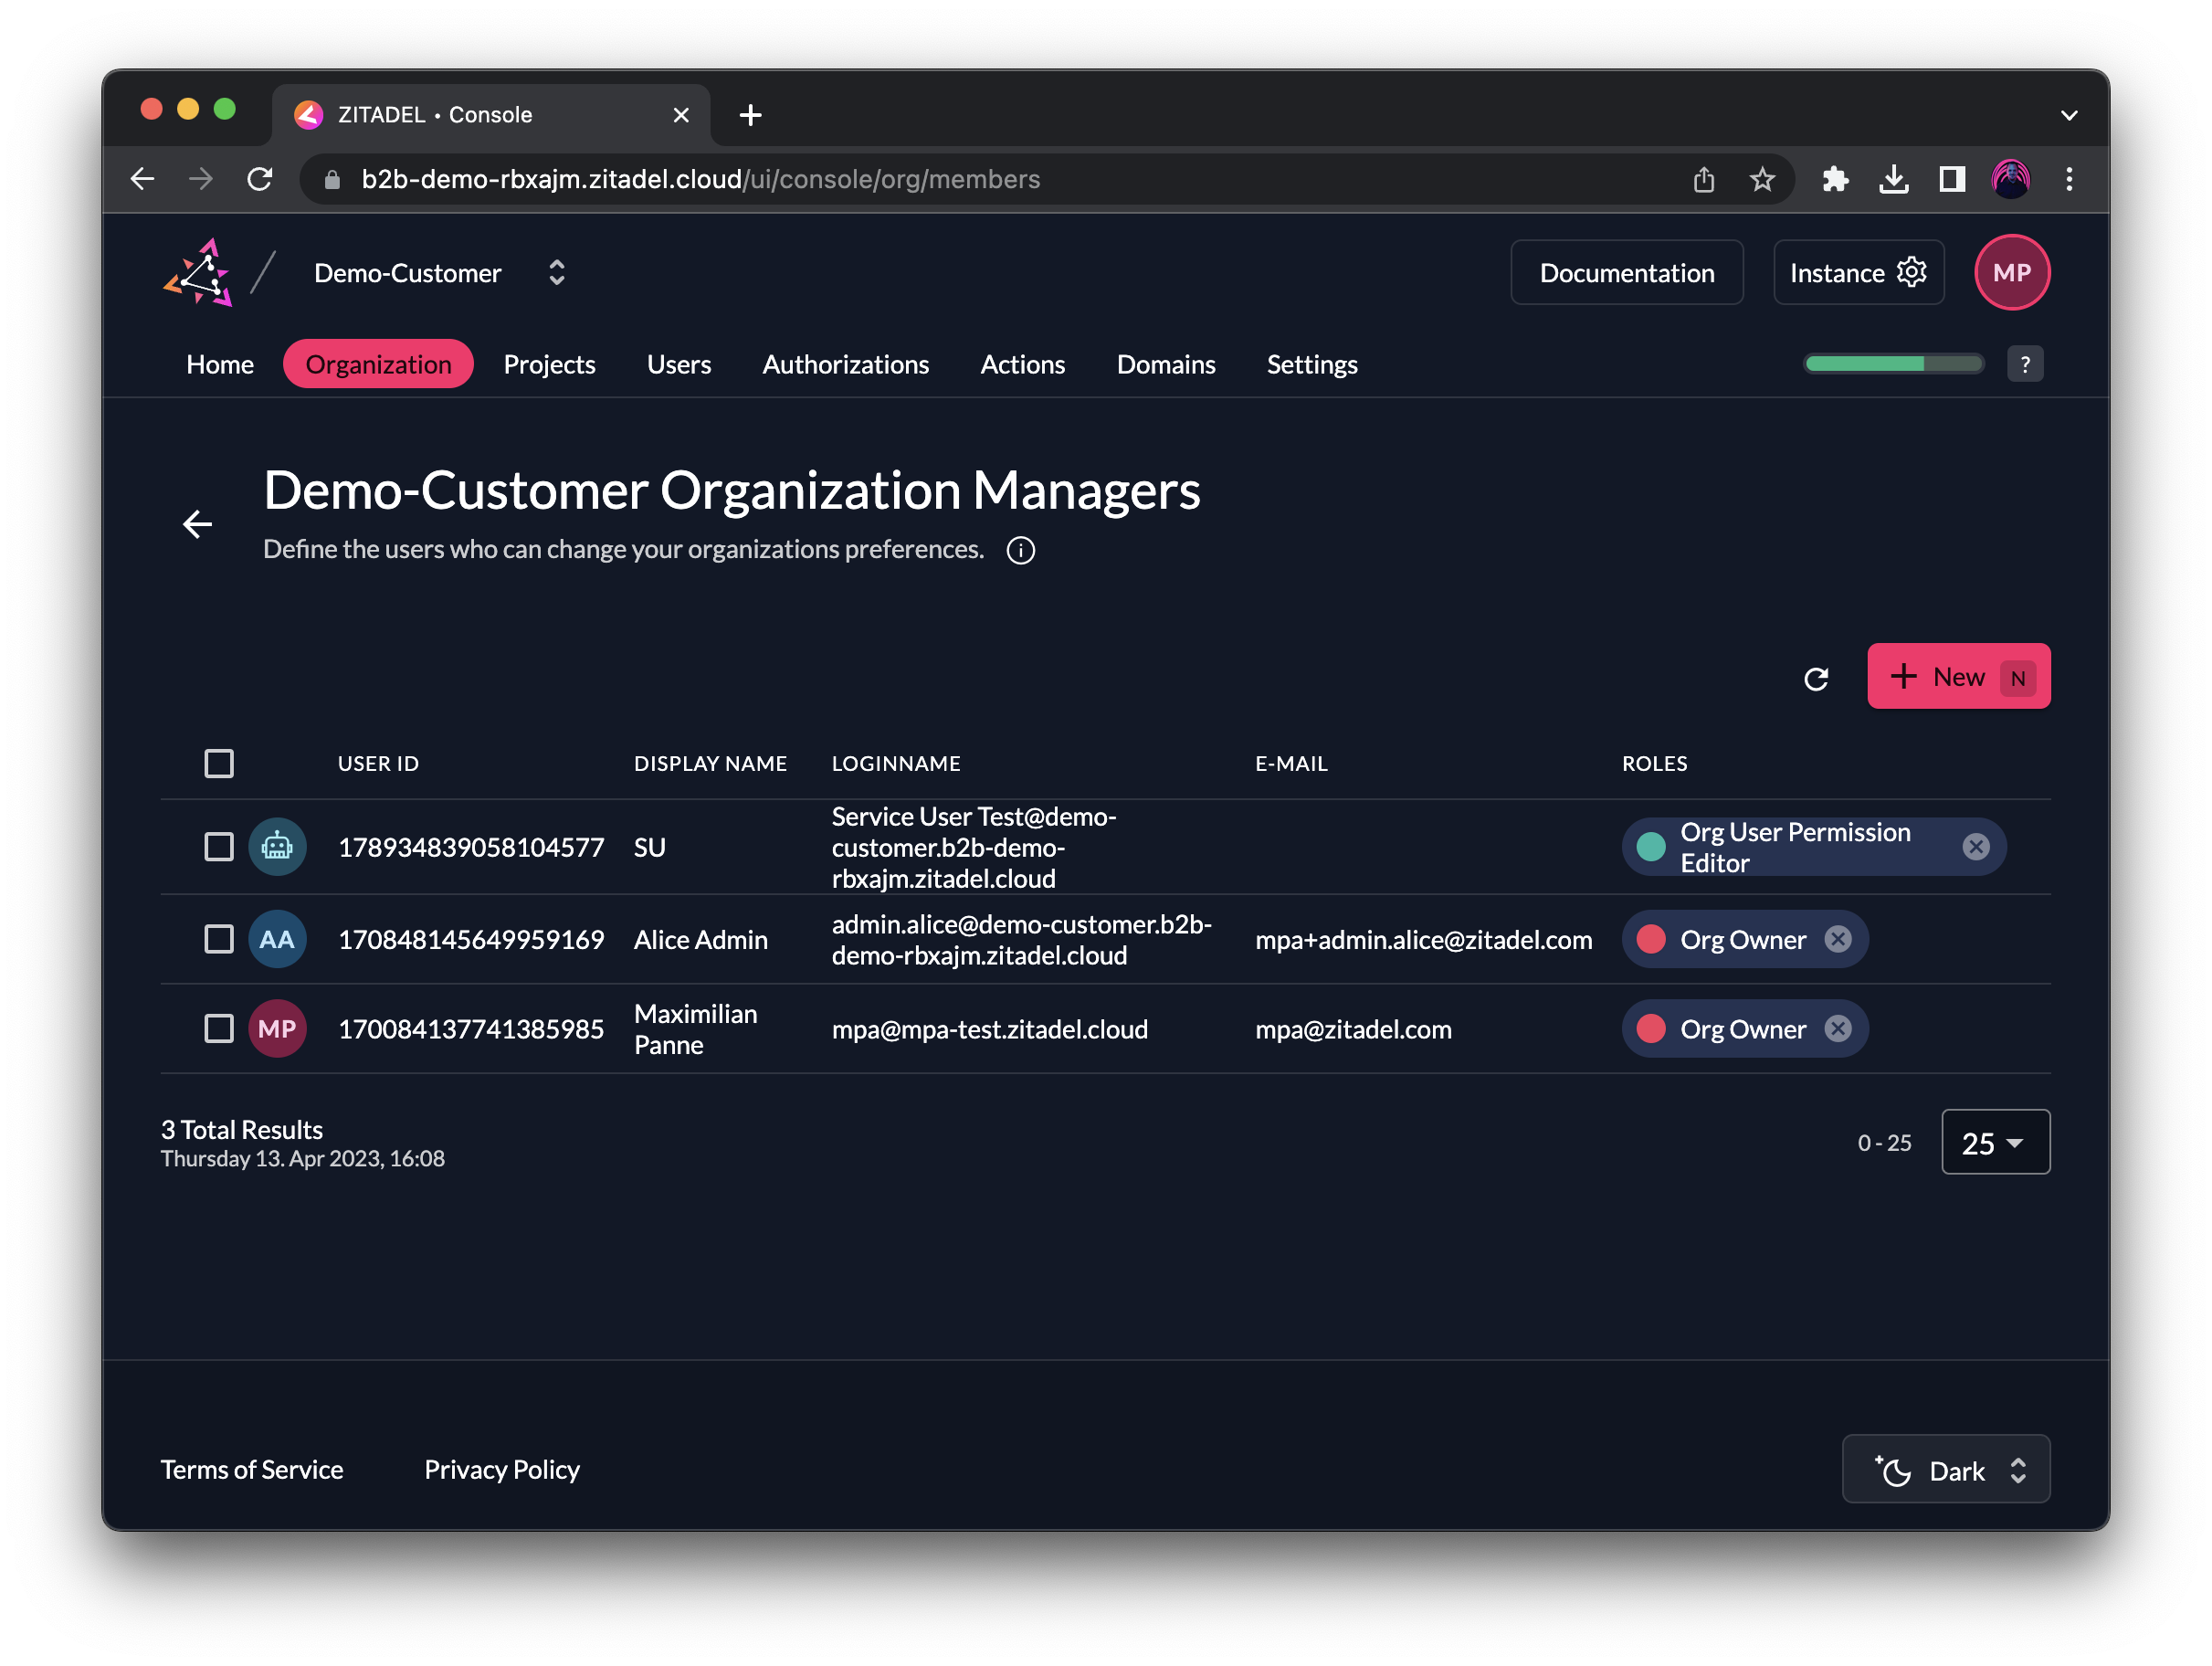The image size is (2212, 1666).
Task: Open Demo-Customer organization switcher
Action: 556,272
